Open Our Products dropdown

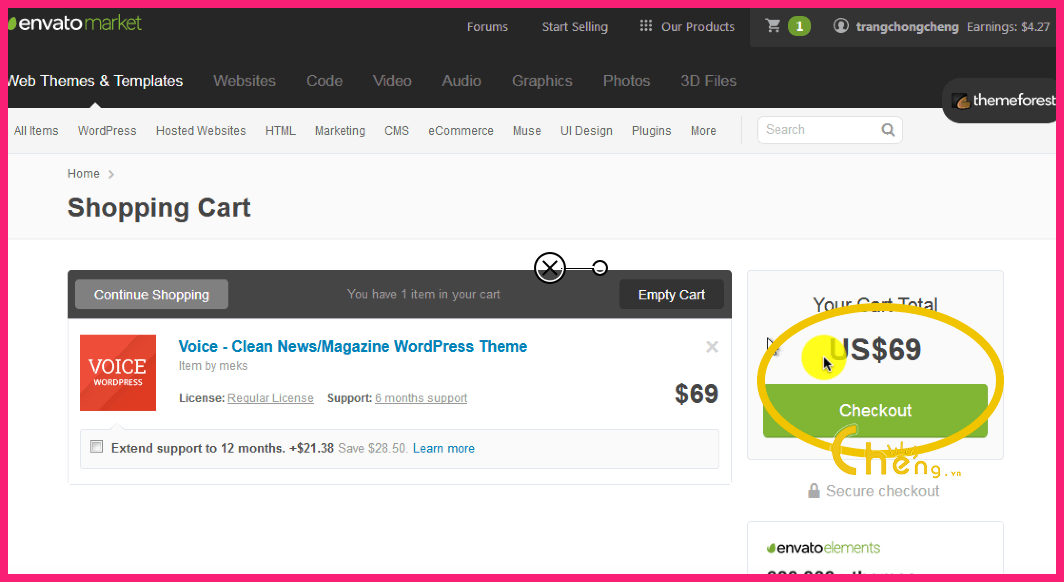(x=687, y=26)
